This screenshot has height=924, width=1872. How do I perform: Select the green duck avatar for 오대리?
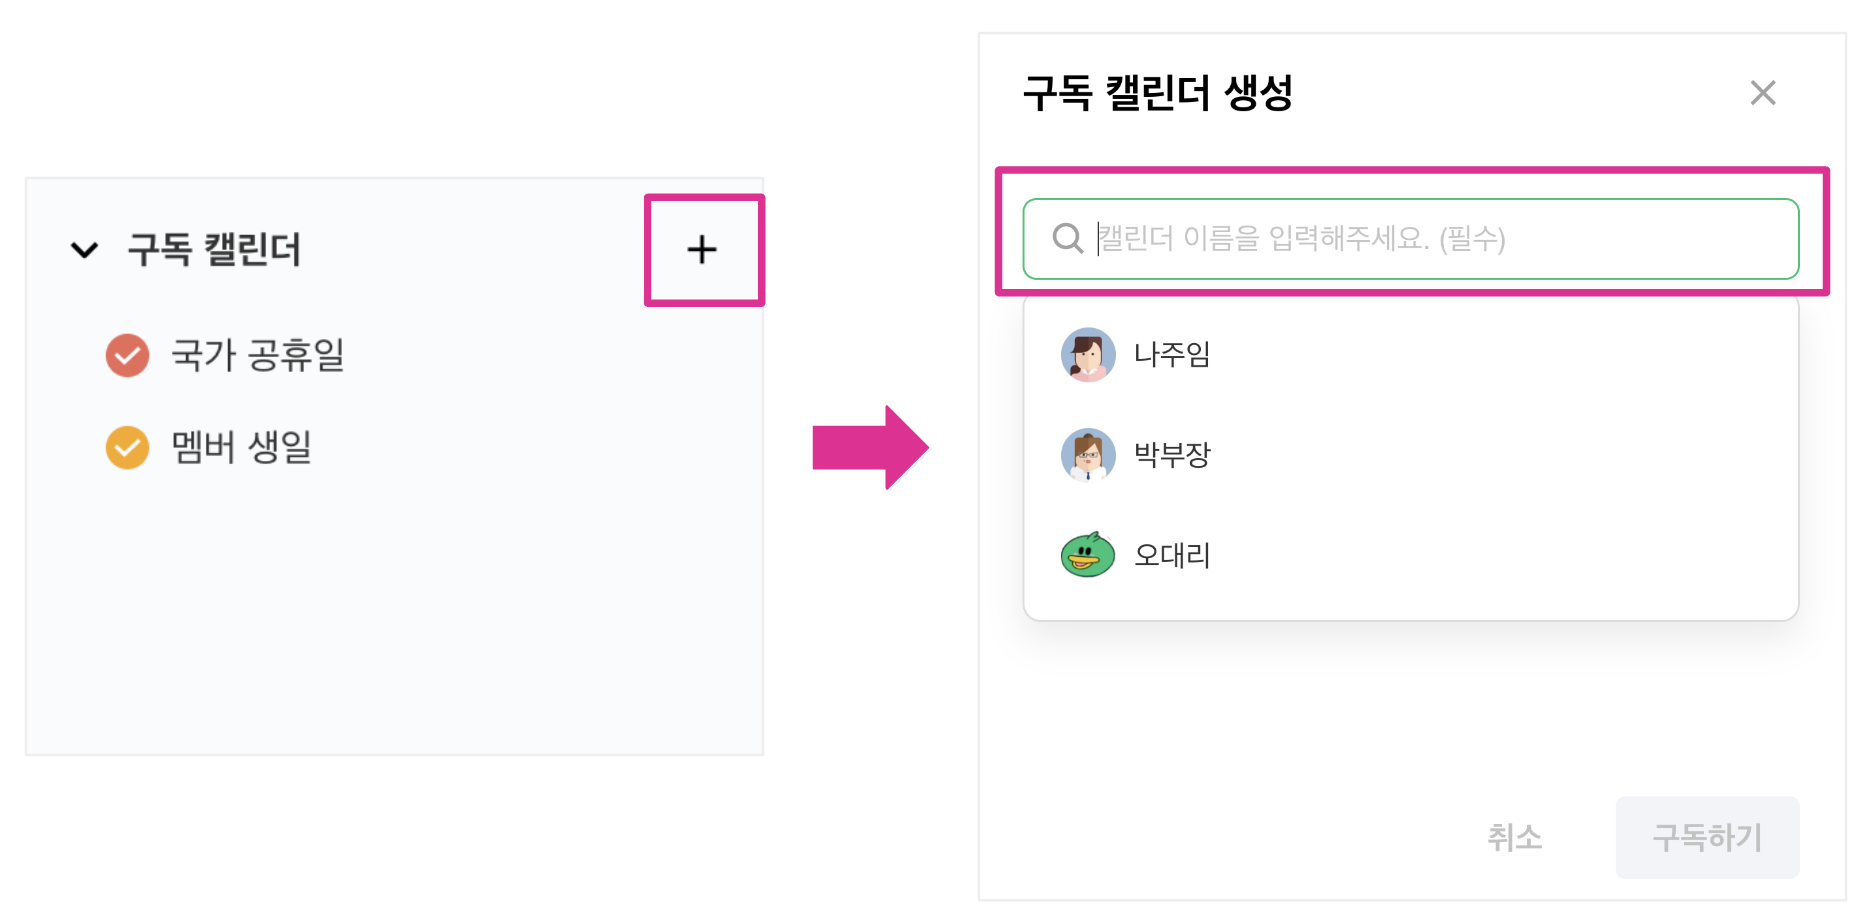(1087, 555)
